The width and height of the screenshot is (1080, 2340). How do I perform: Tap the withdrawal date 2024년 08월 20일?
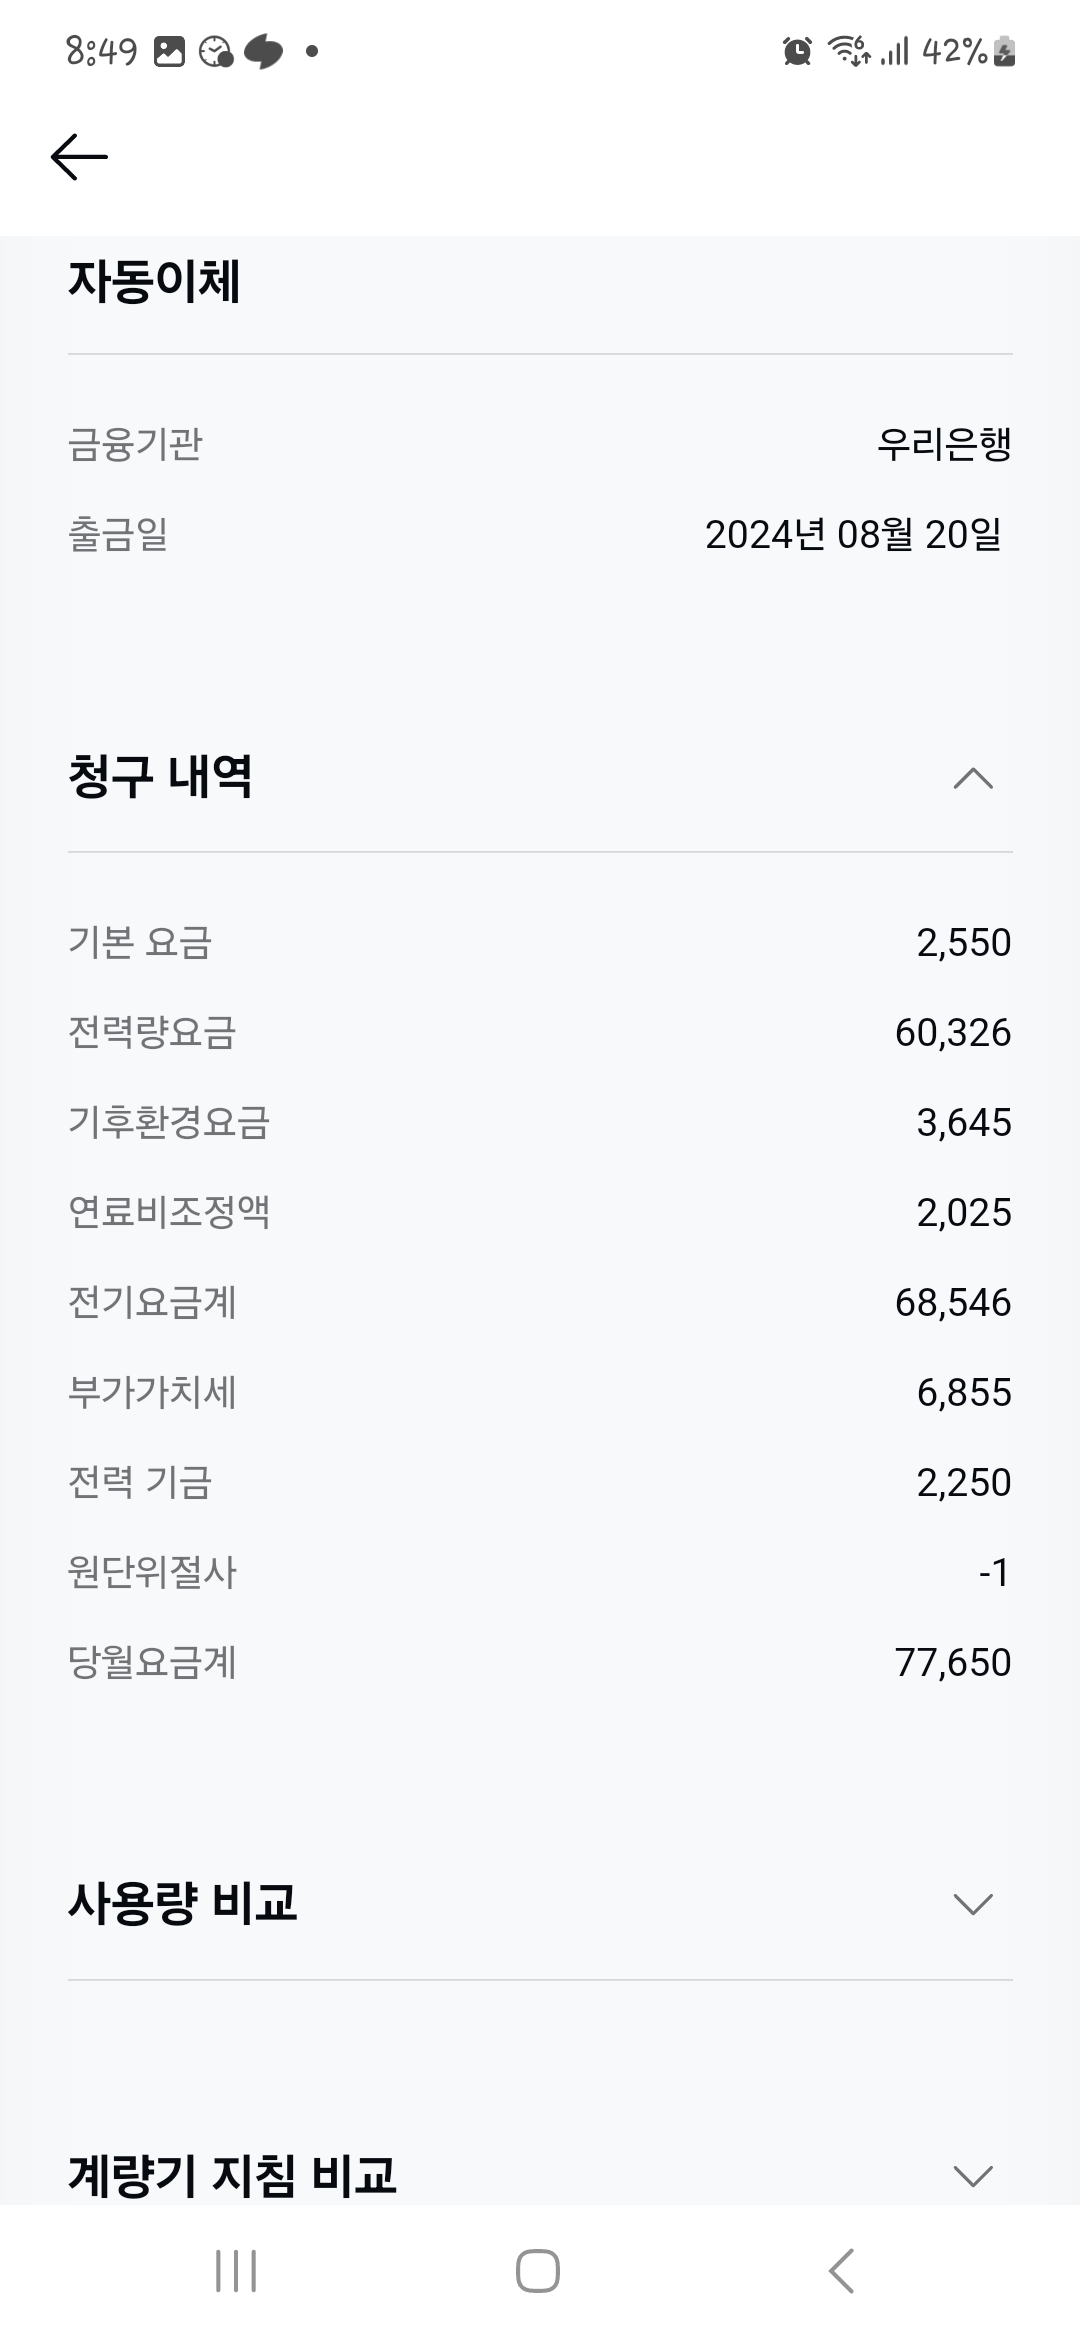pos(853,535)
